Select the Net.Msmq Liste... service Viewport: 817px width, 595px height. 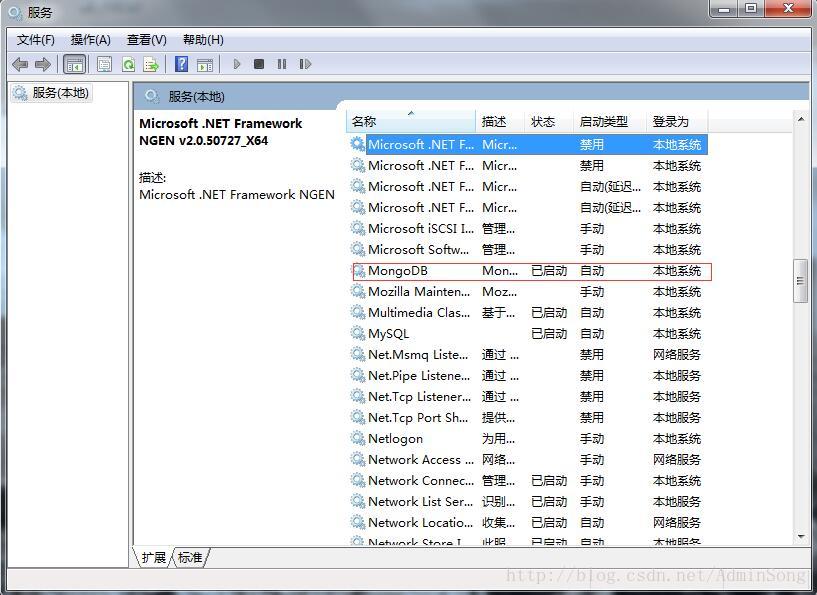[x=418, y=355]
